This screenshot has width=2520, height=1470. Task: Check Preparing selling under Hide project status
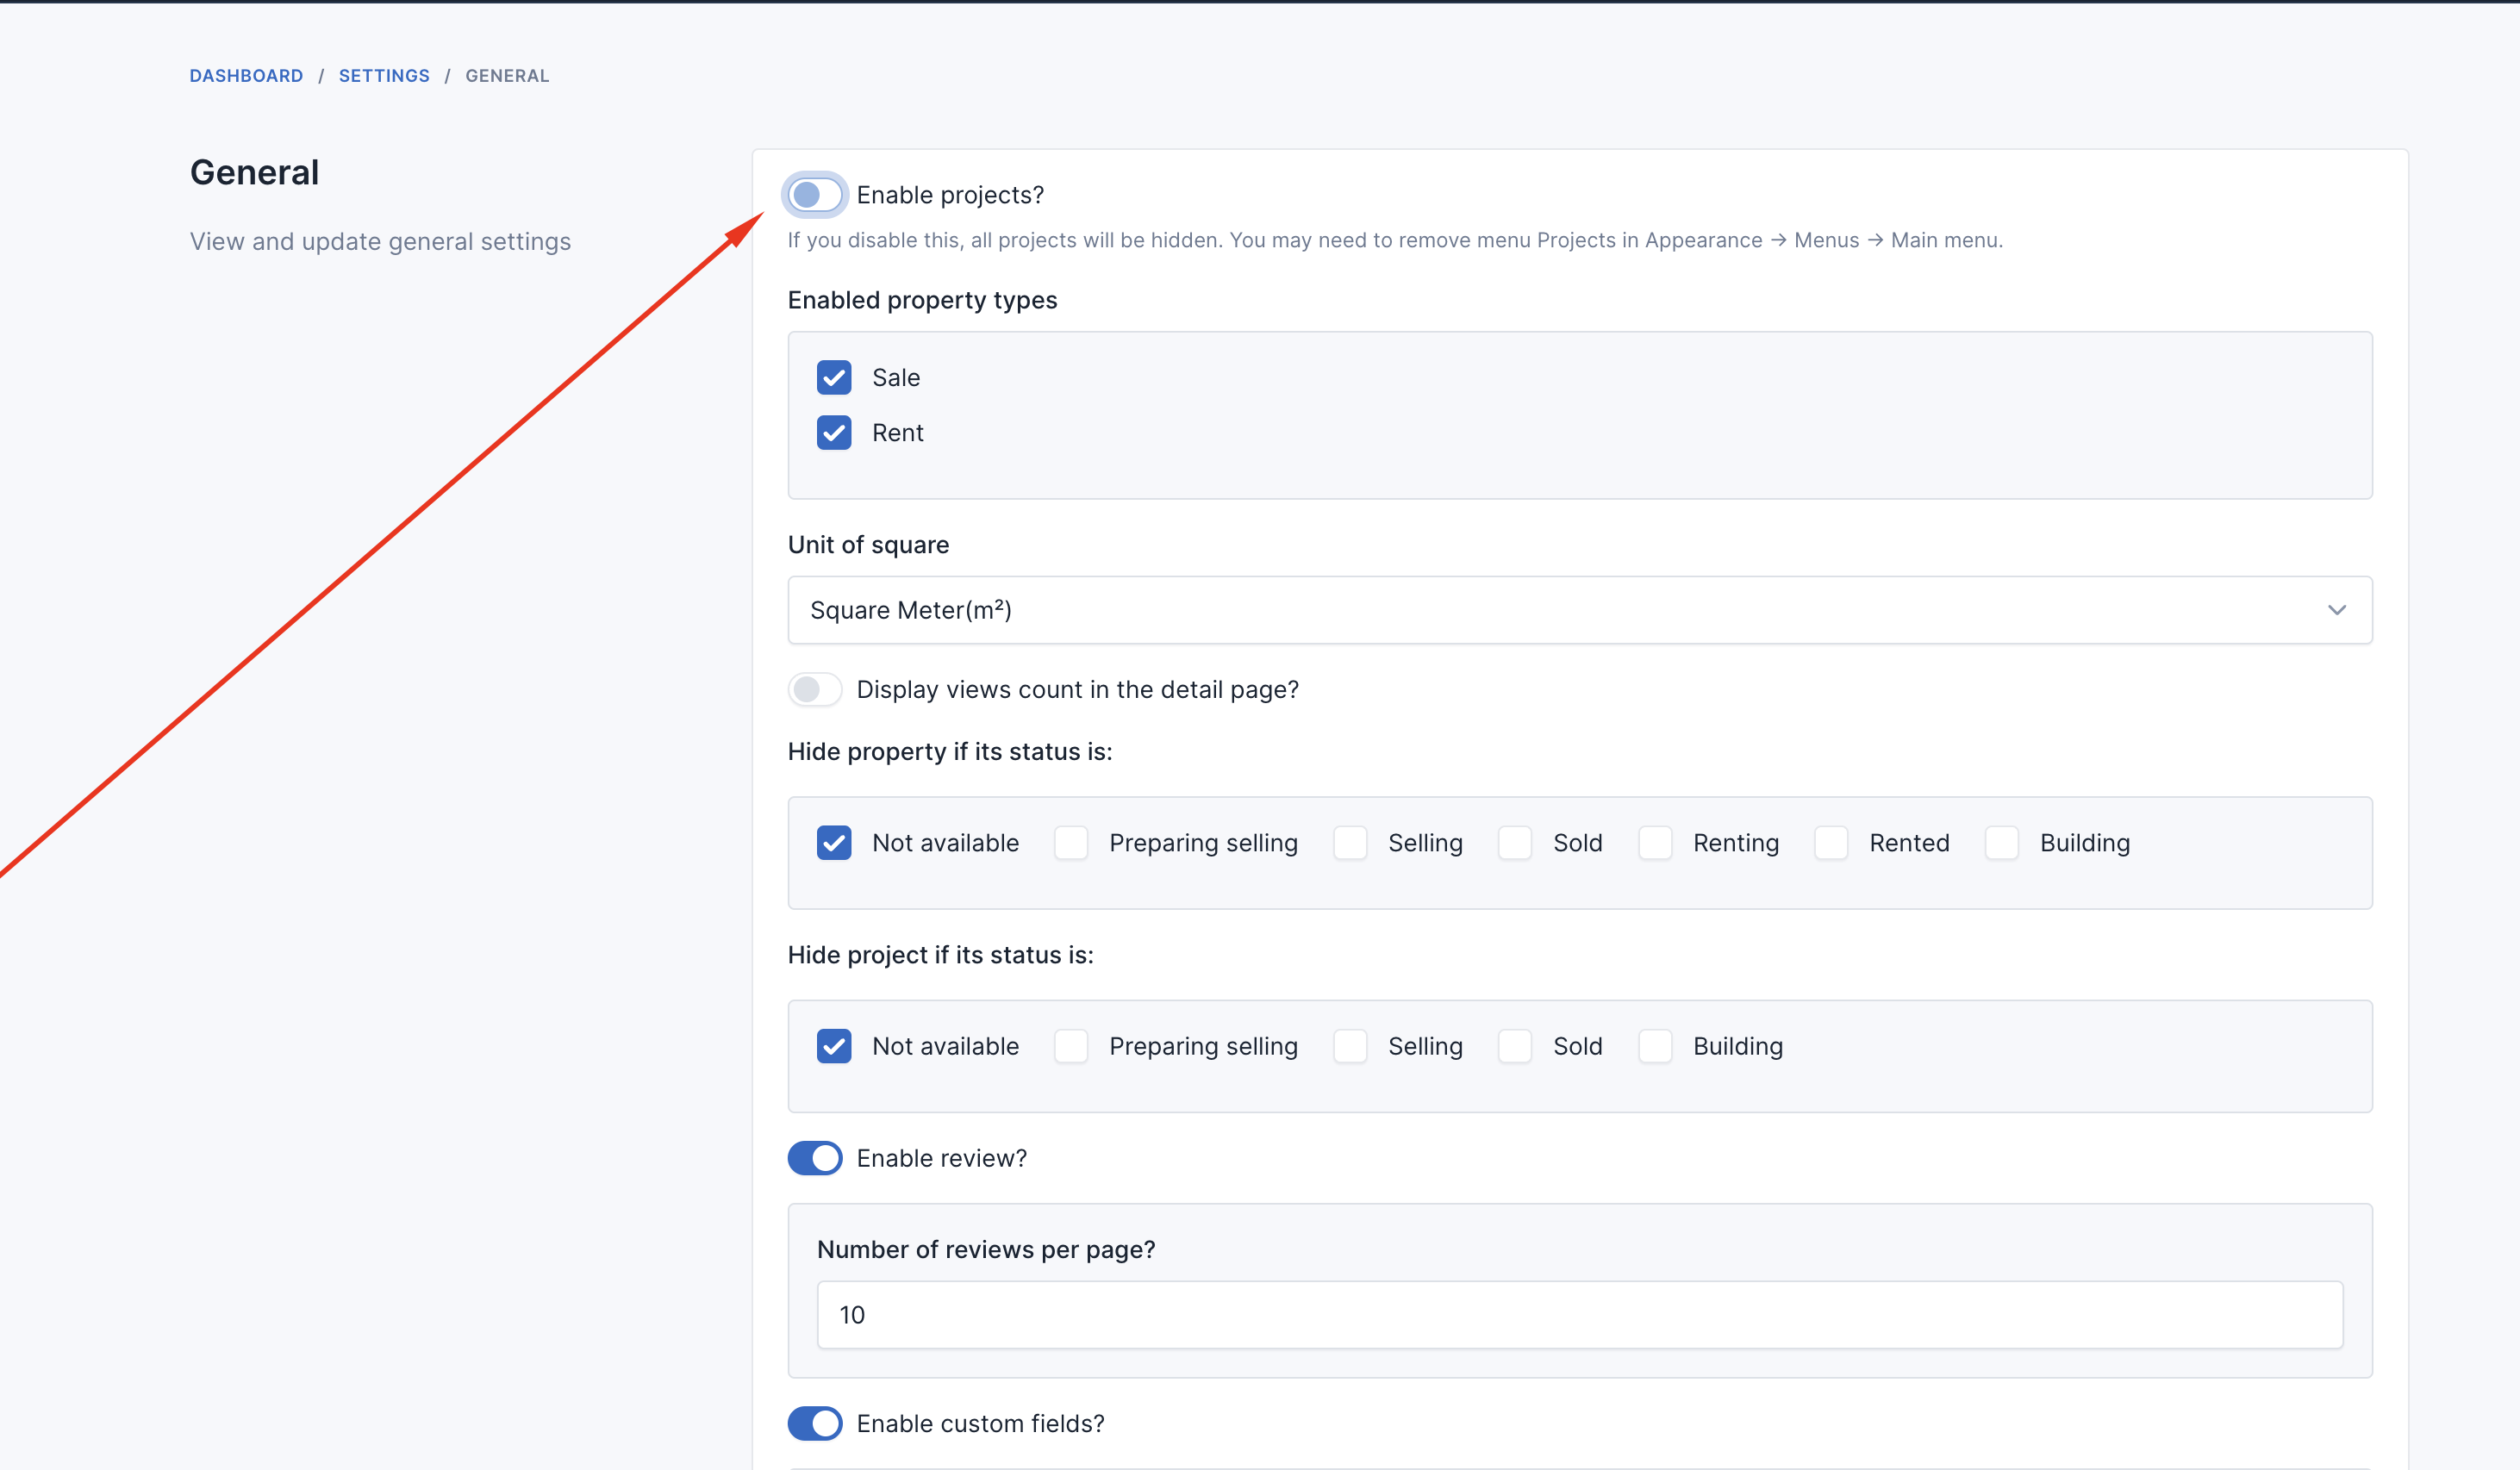click(1071, 1046)
